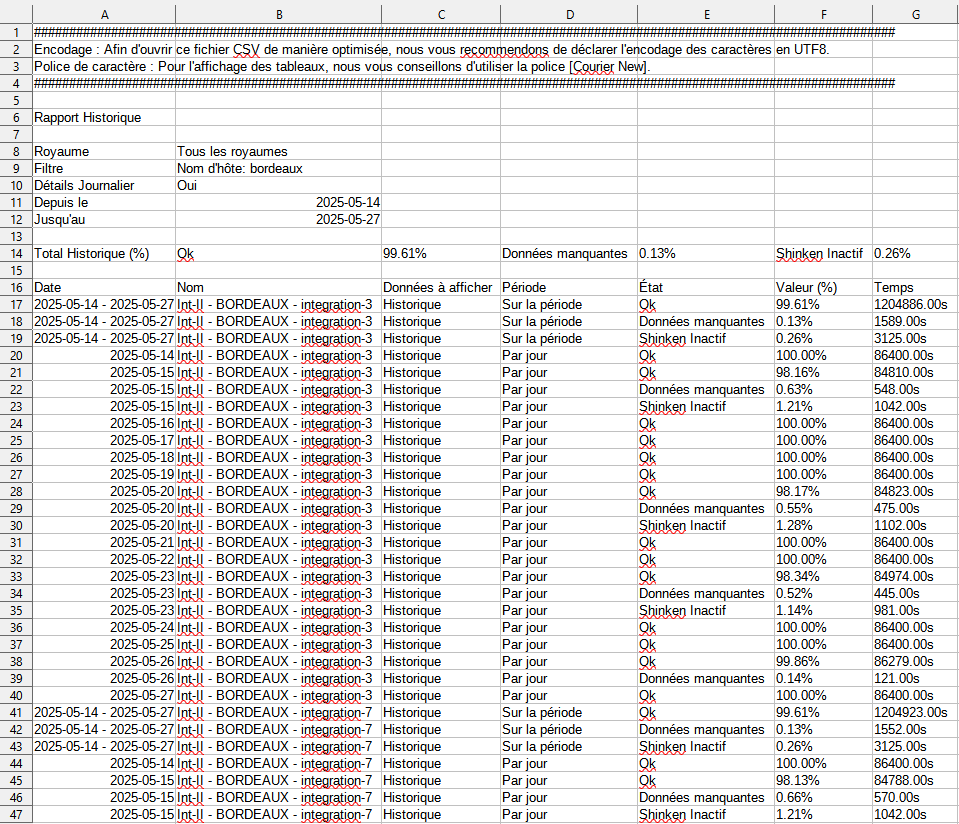The image size is (959, 824).
Task: Select row 14 header
Action: point(16,253)
